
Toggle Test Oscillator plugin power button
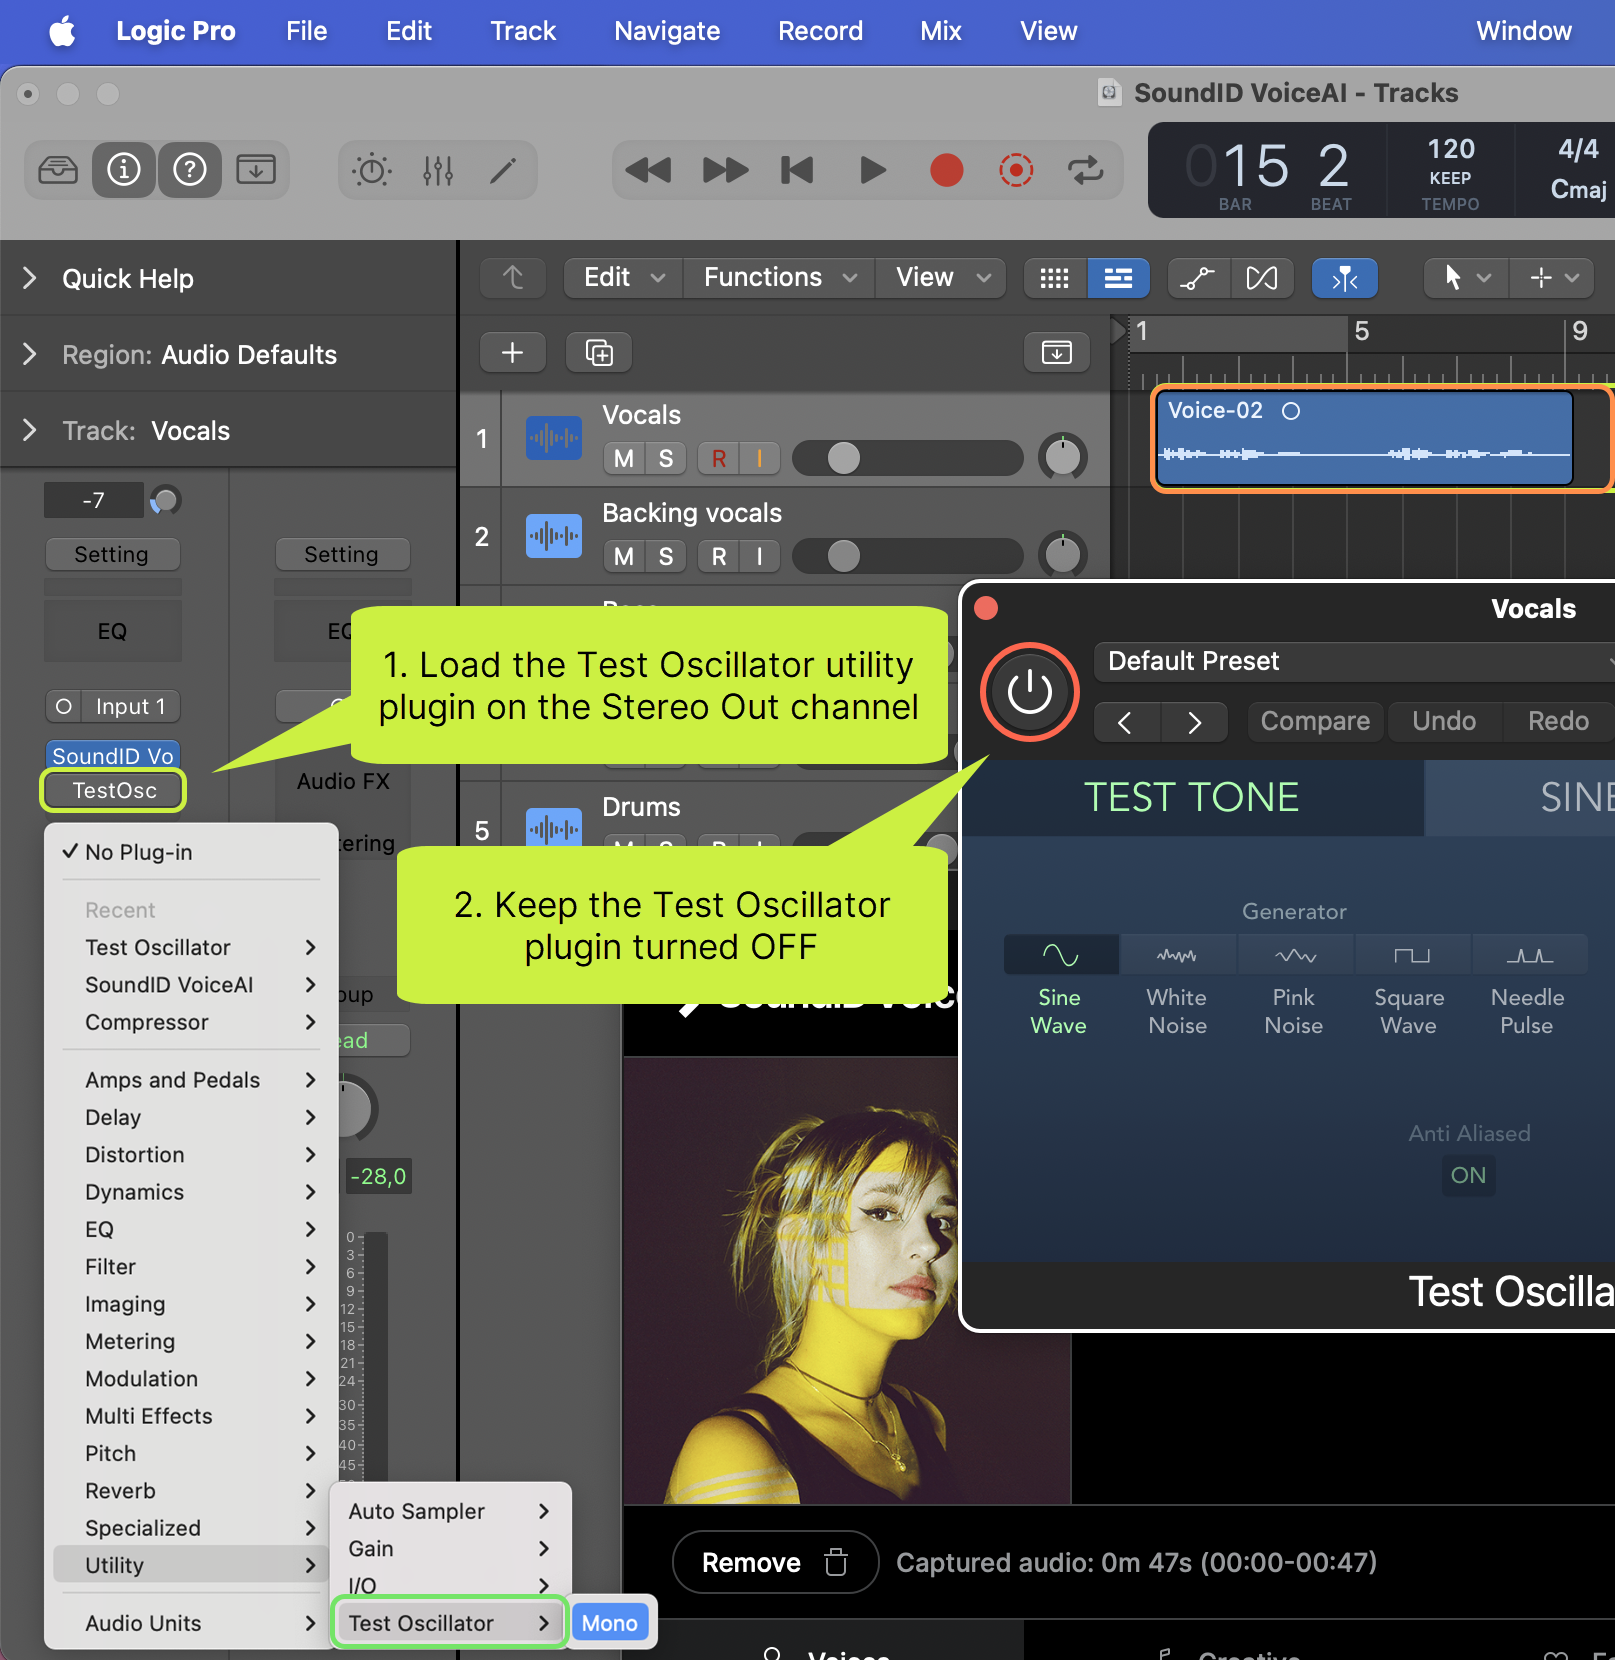tap(1029, 692)
